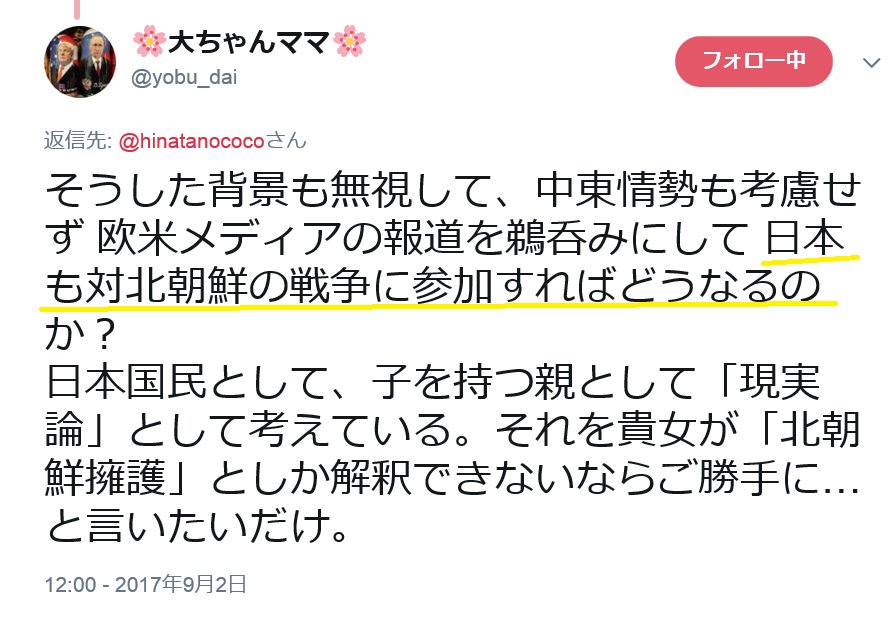This screenshot has width=895, height=623.
Task: Open the @hinatanococo reply mention
Action: pos(192,140)
